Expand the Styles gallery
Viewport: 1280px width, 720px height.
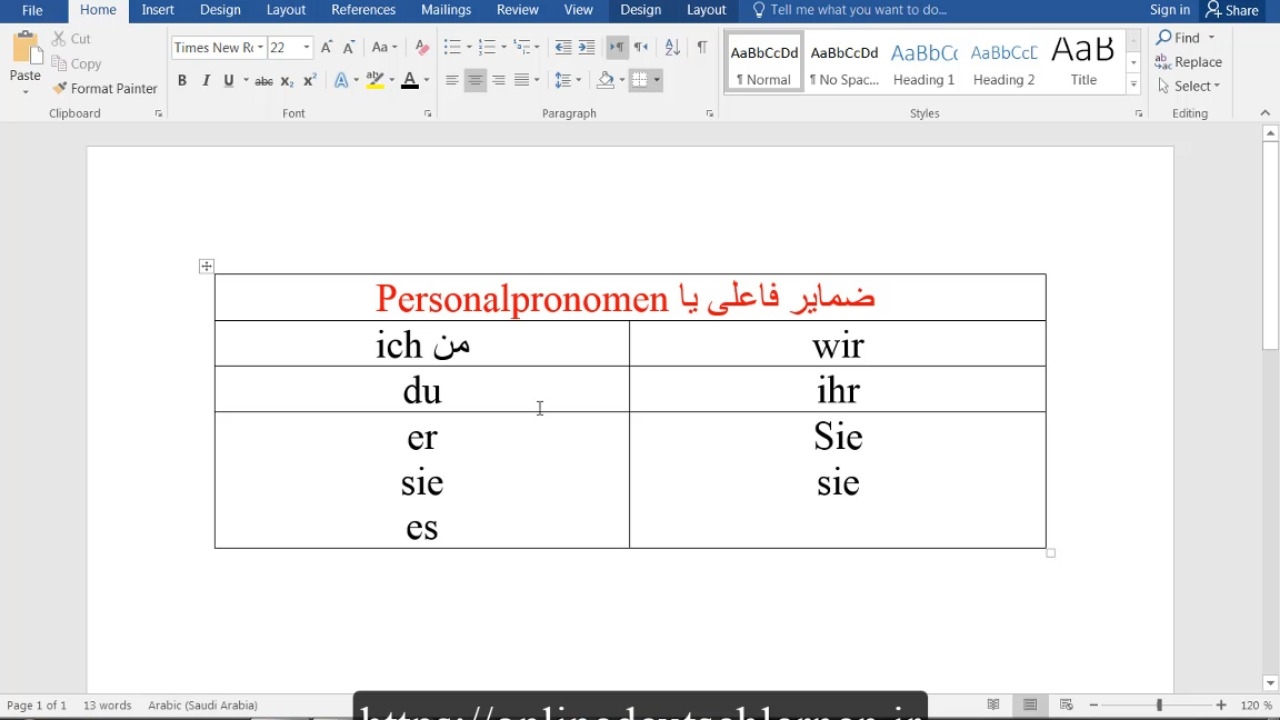pos(1133,85)
